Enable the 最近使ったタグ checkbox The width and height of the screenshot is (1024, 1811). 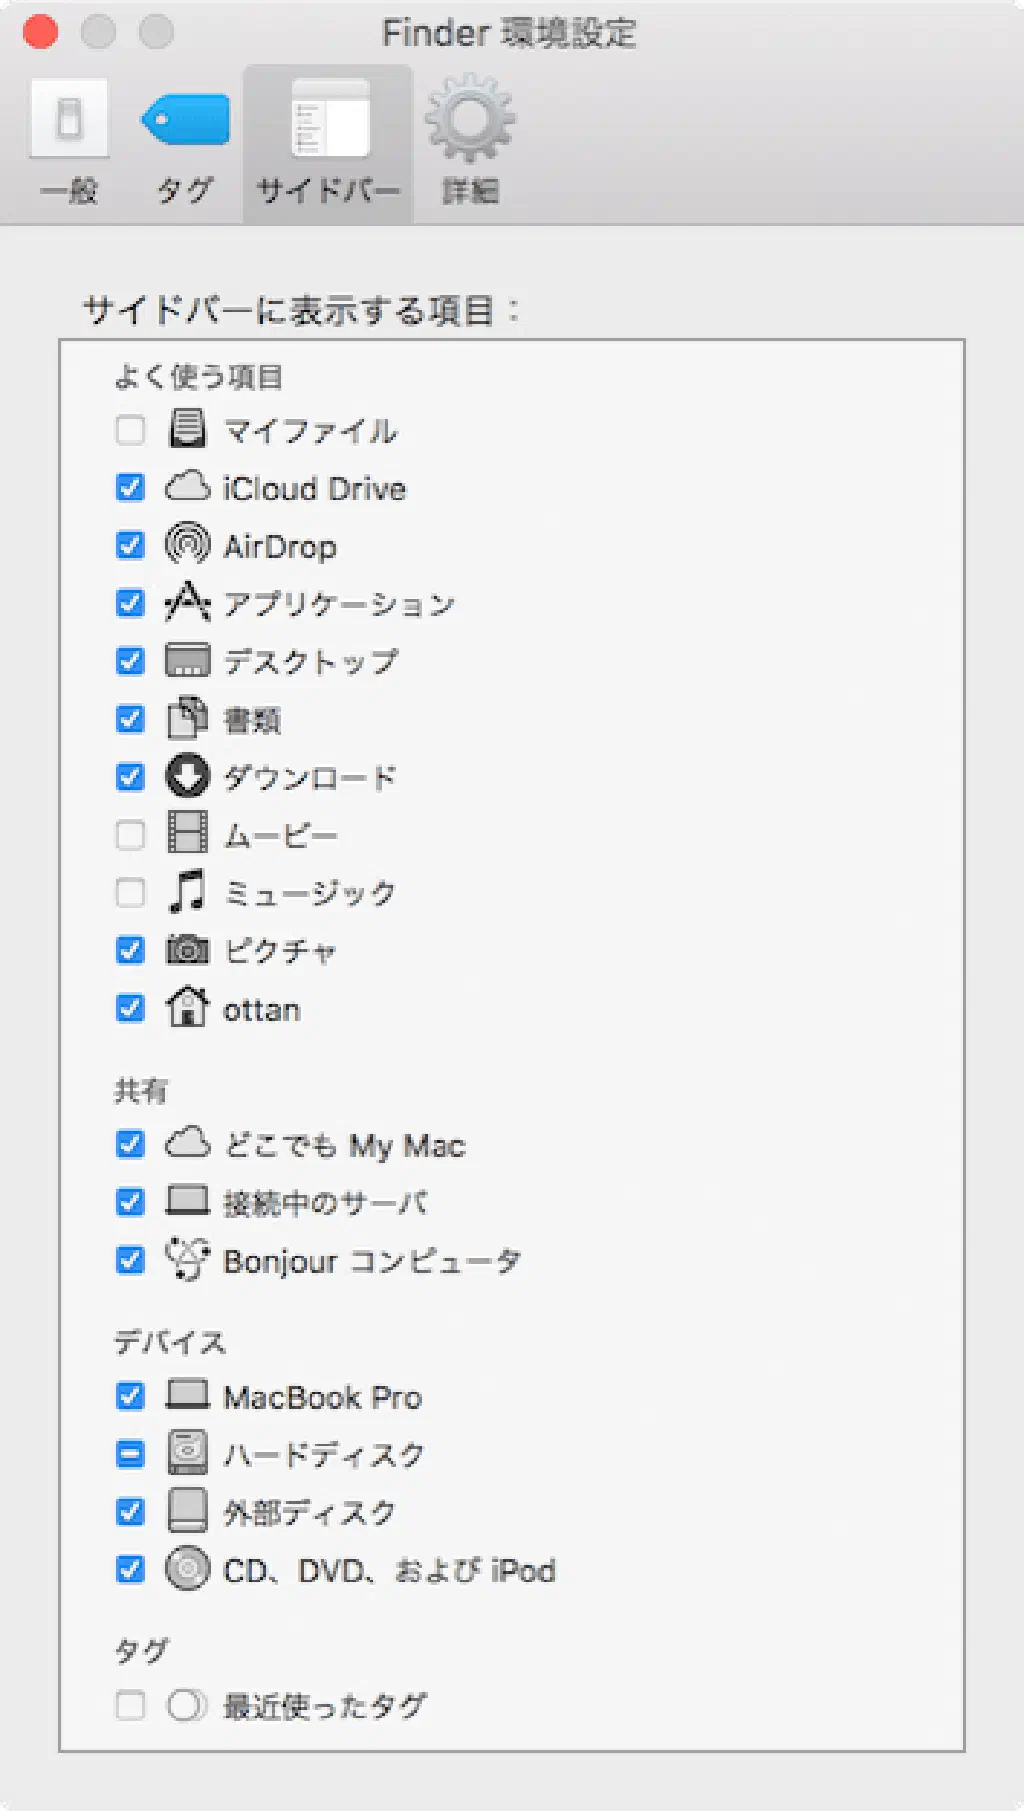pos(130,1705)
